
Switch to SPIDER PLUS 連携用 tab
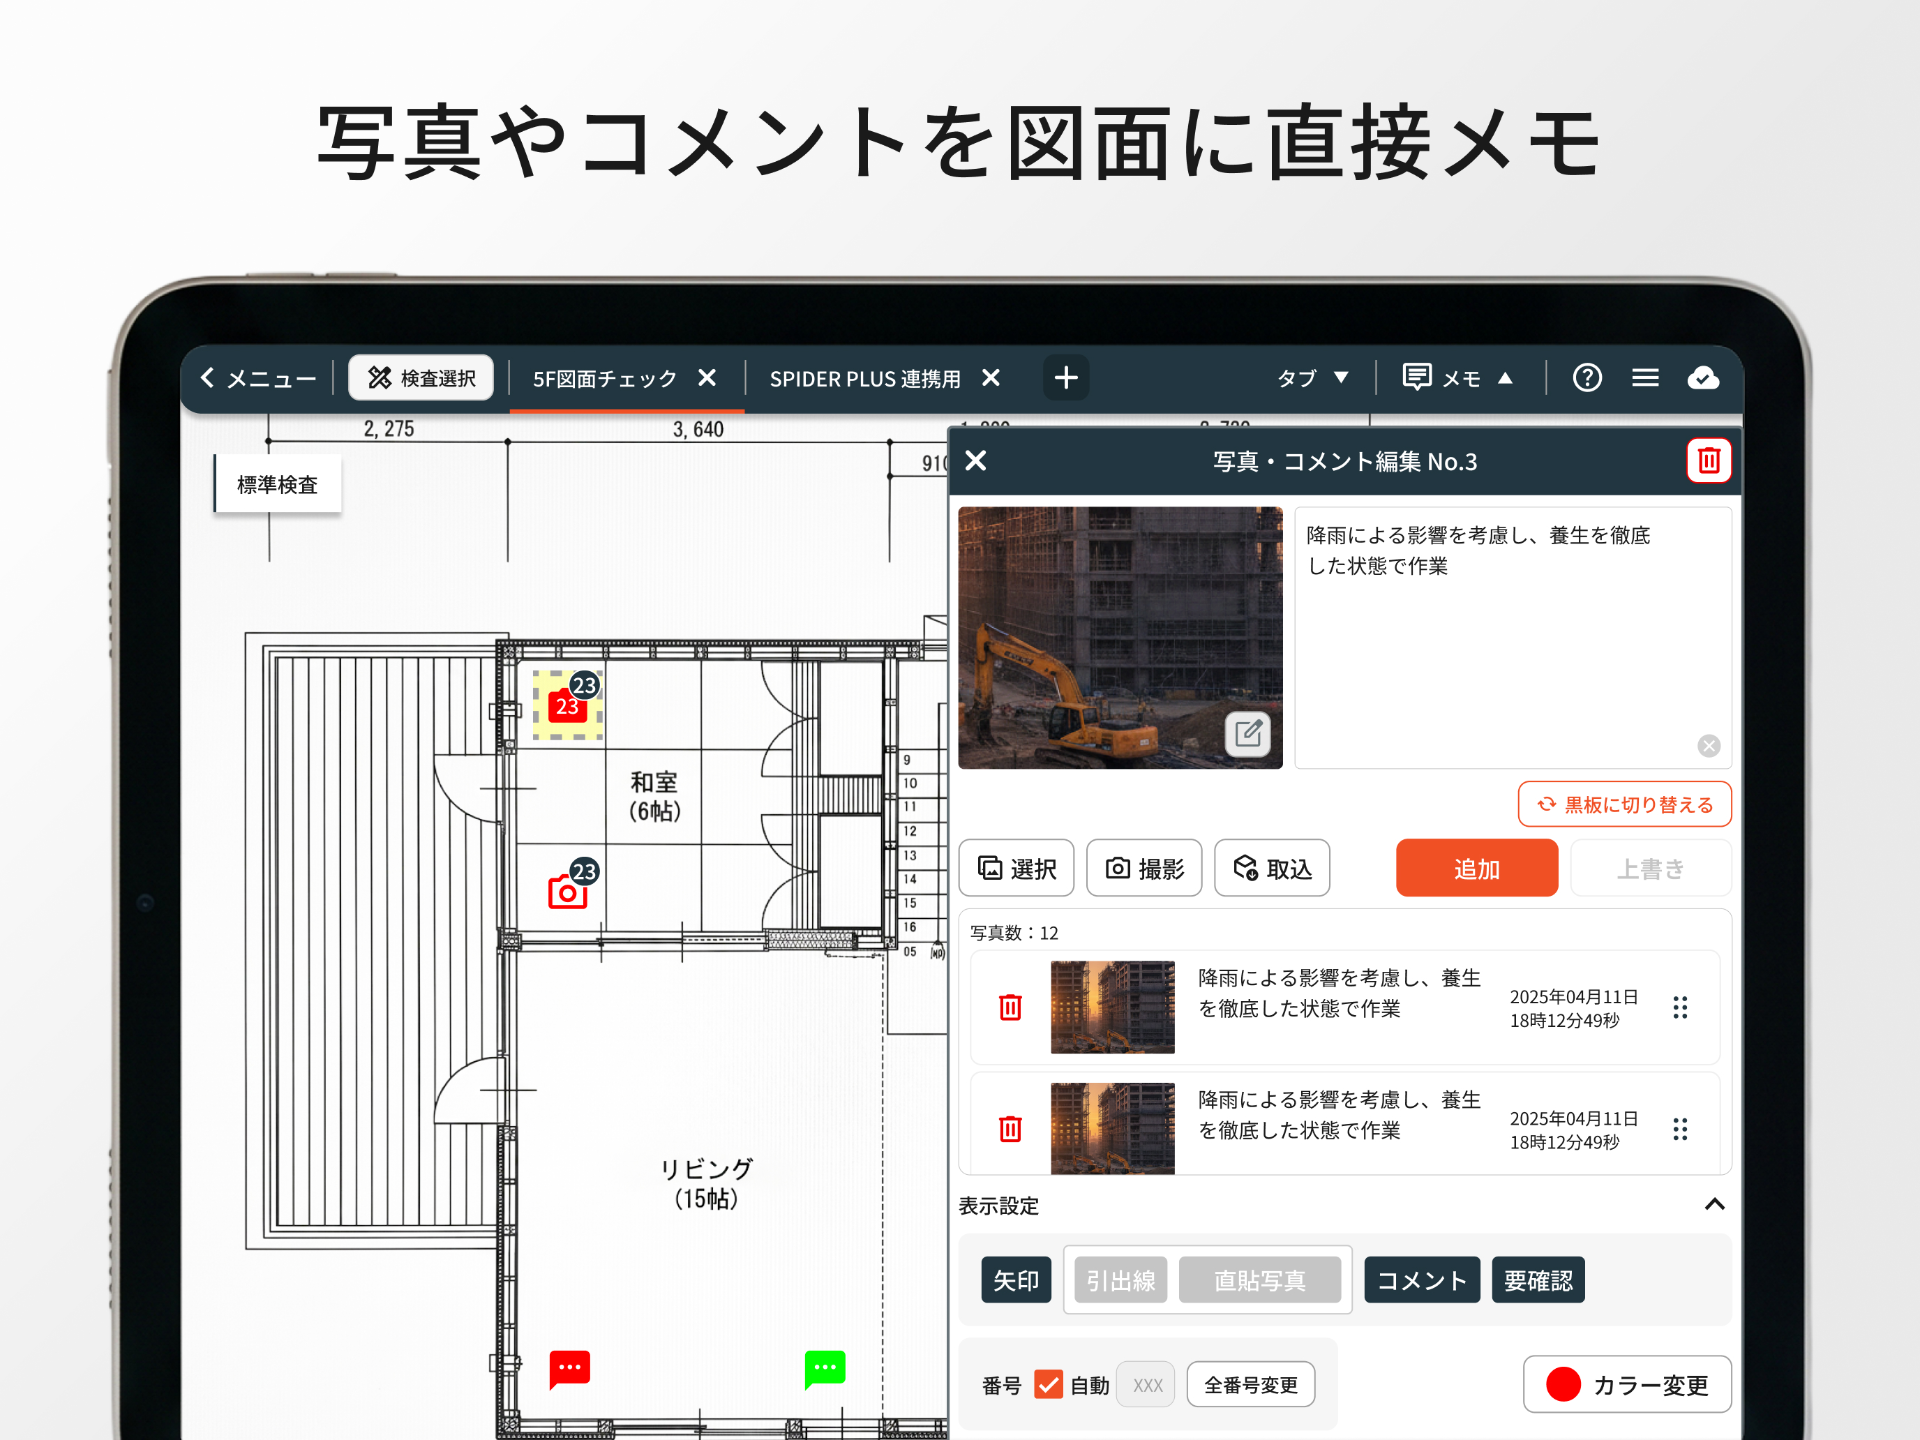click(x=865, y=379)
